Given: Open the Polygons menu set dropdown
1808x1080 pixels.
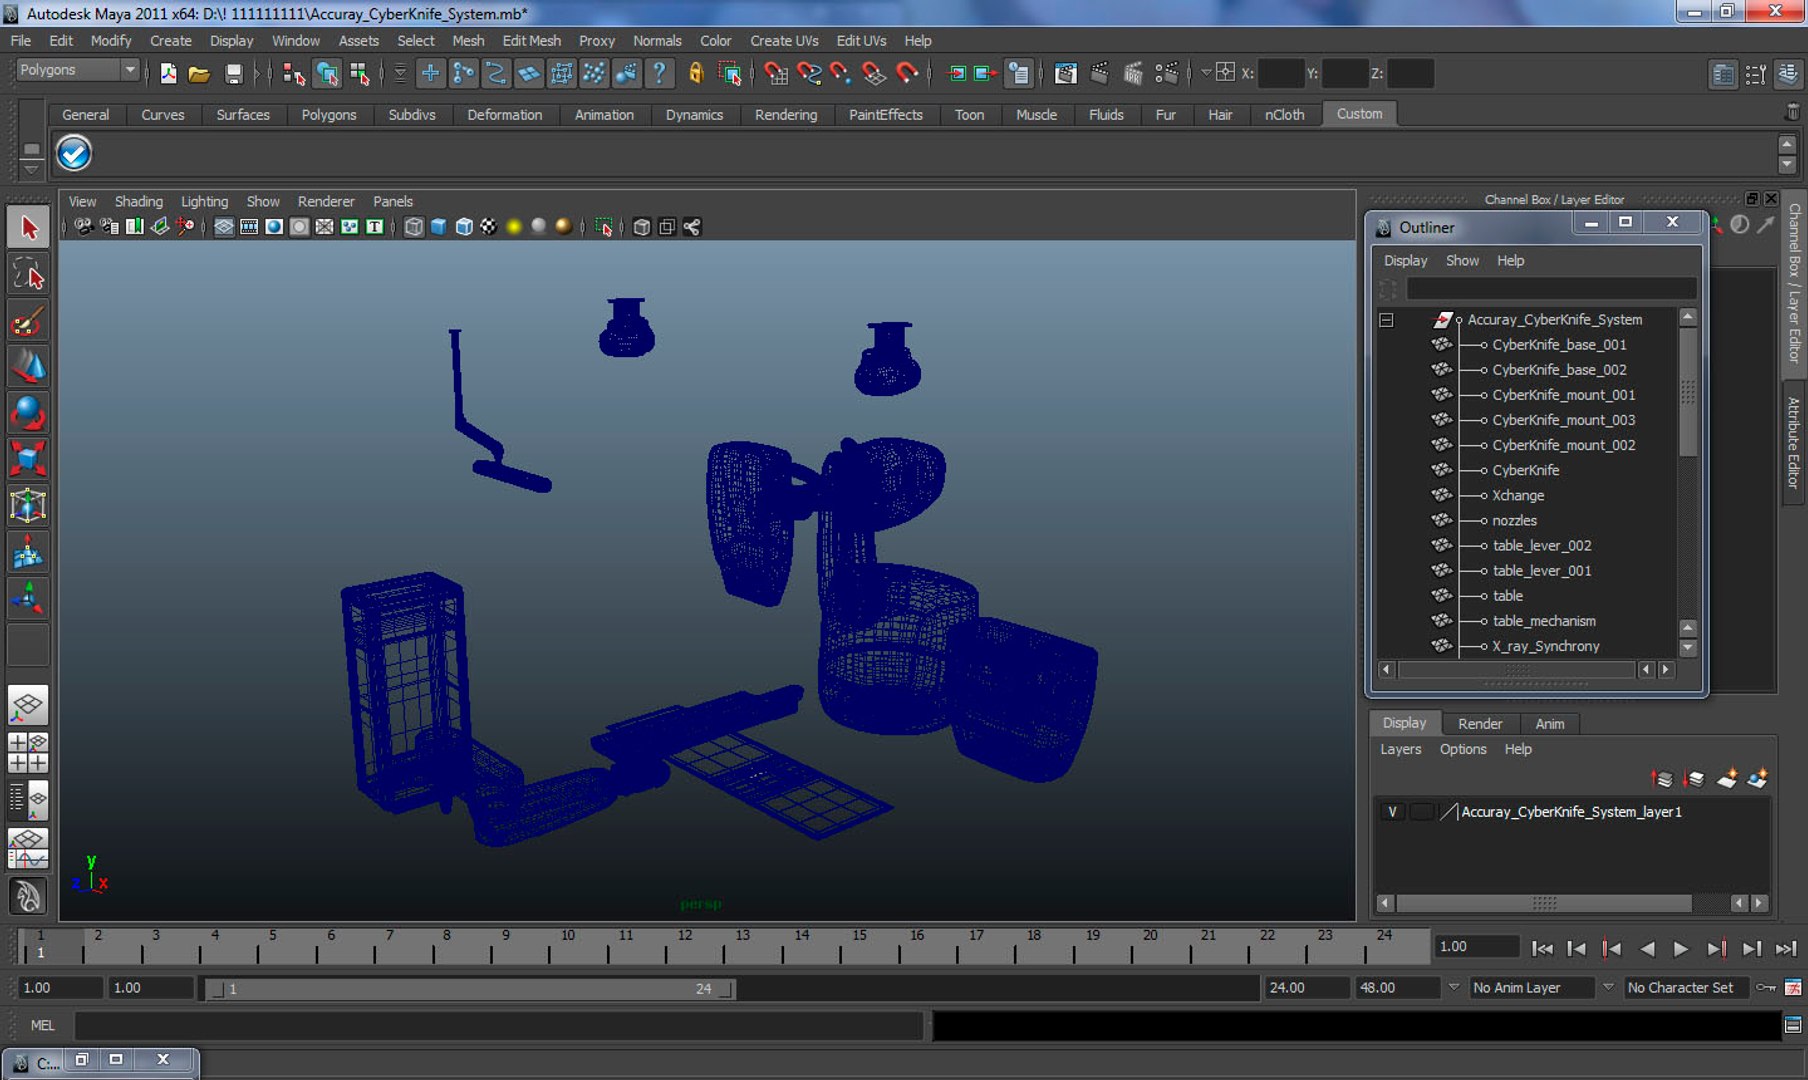Looking at the screenshot, I should (x=78, y=70).
